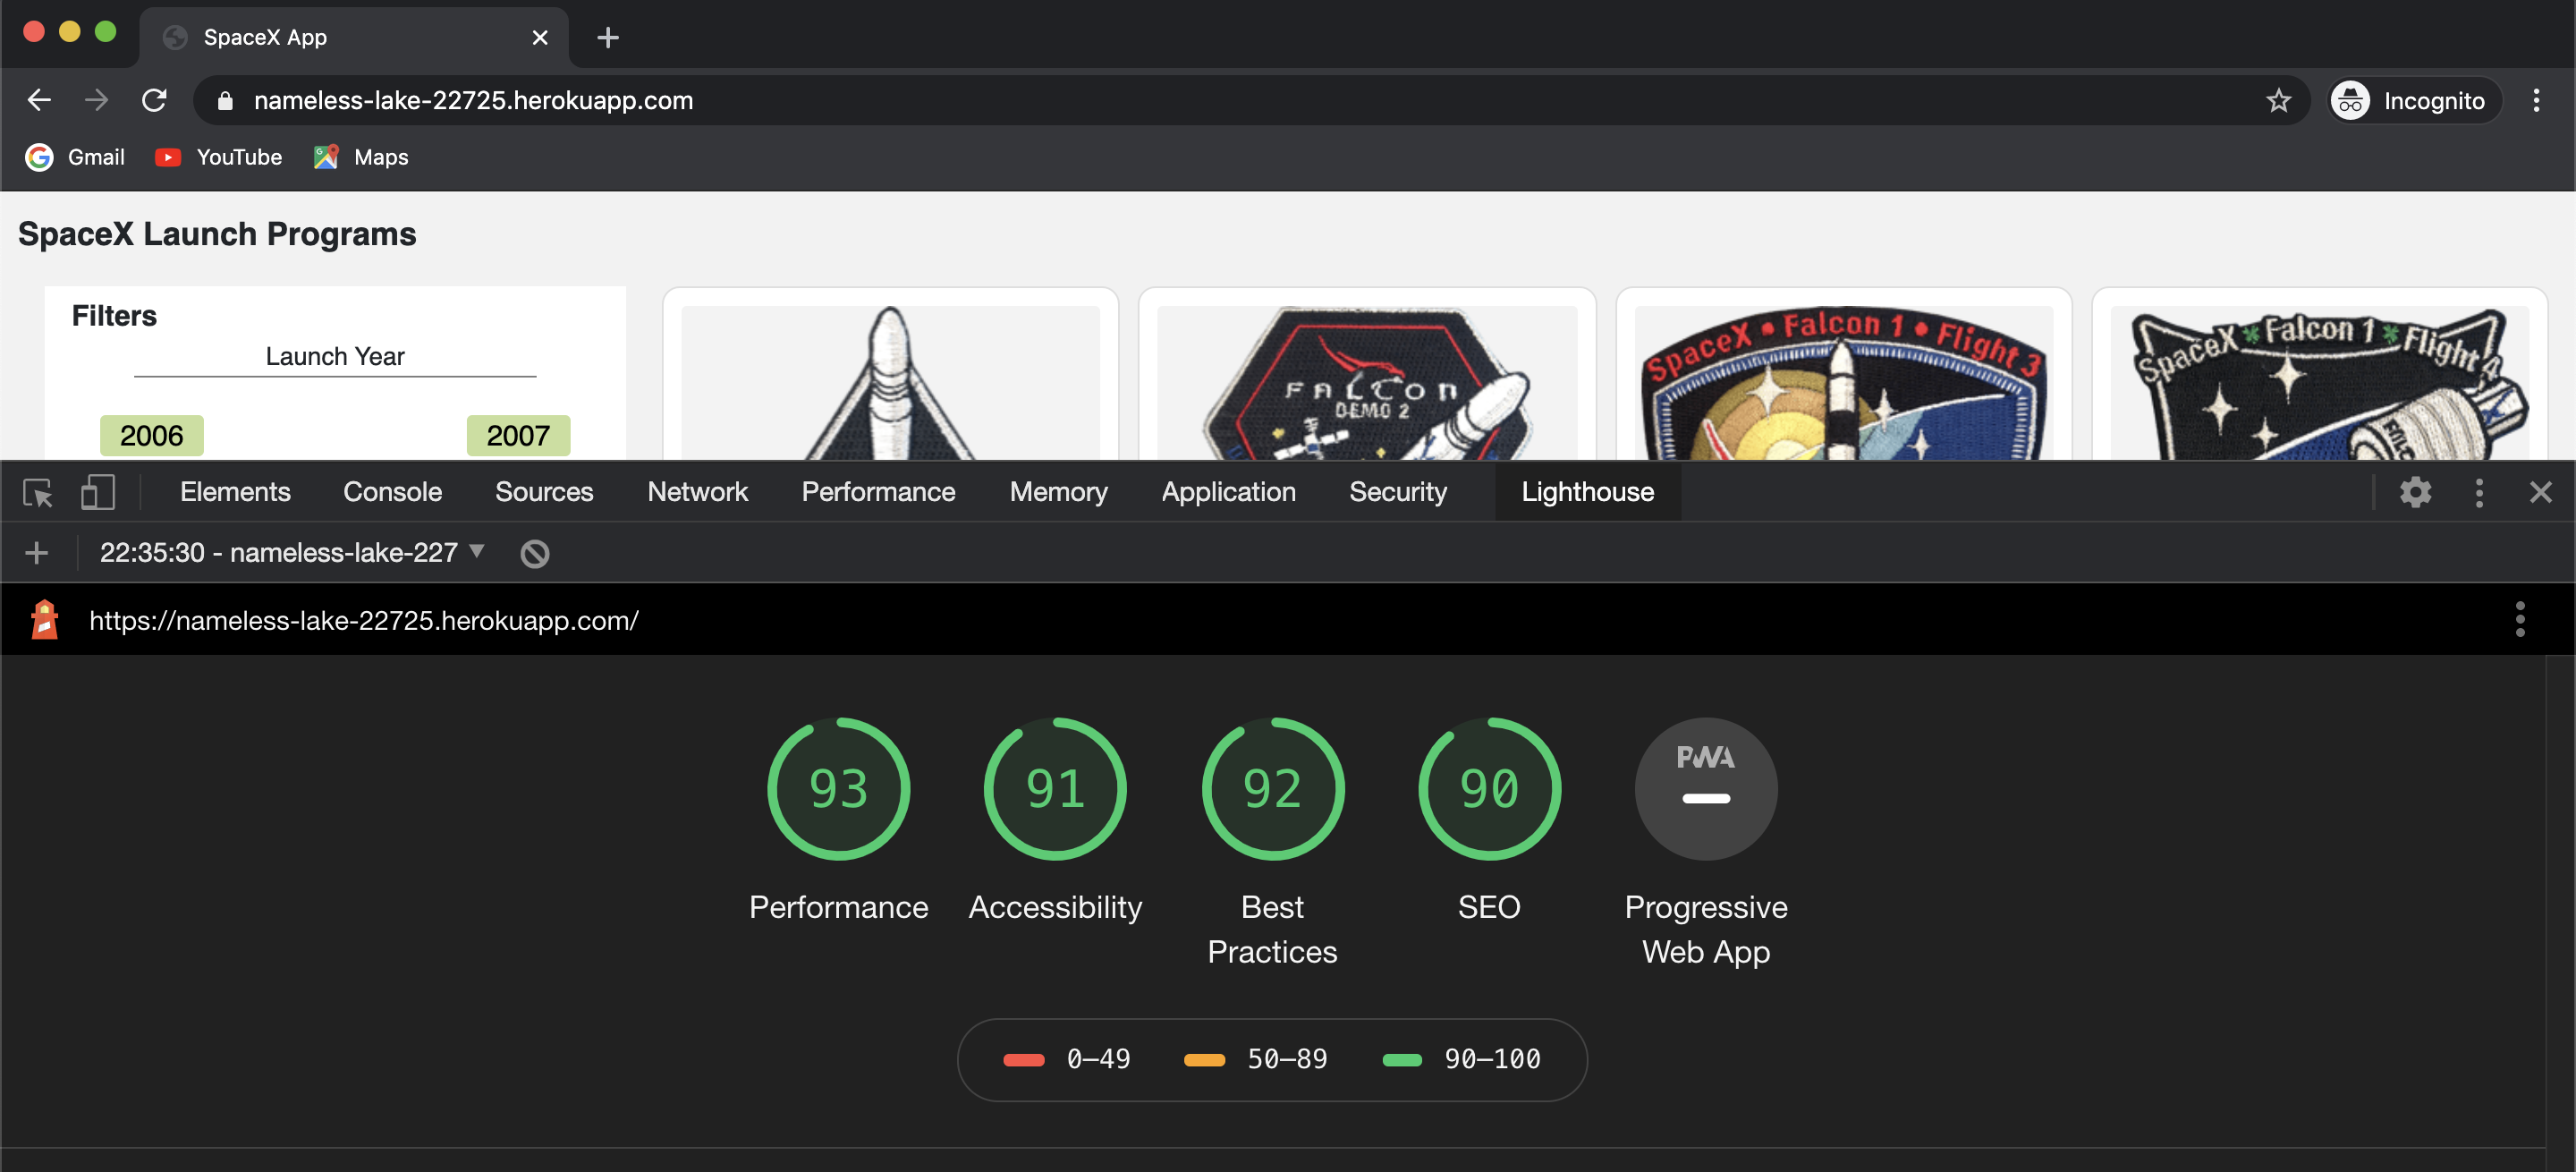Open the Gmail bookmark

tap(76, 157)
